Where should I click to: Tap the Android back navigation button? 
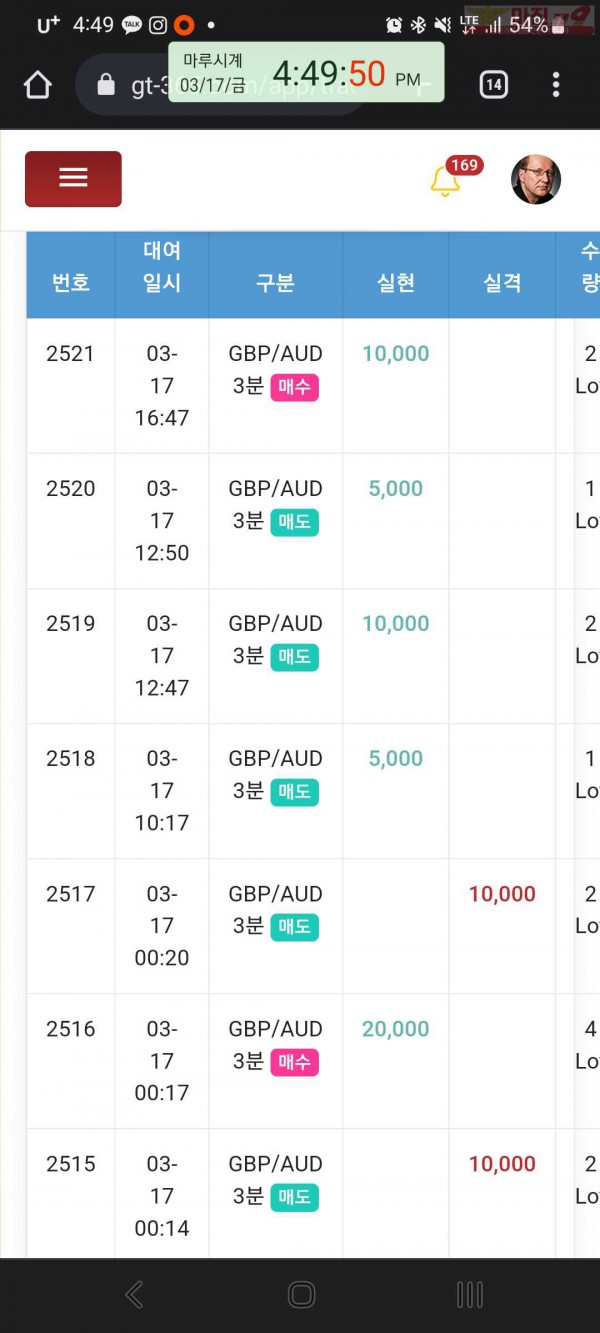(134, 1295)
